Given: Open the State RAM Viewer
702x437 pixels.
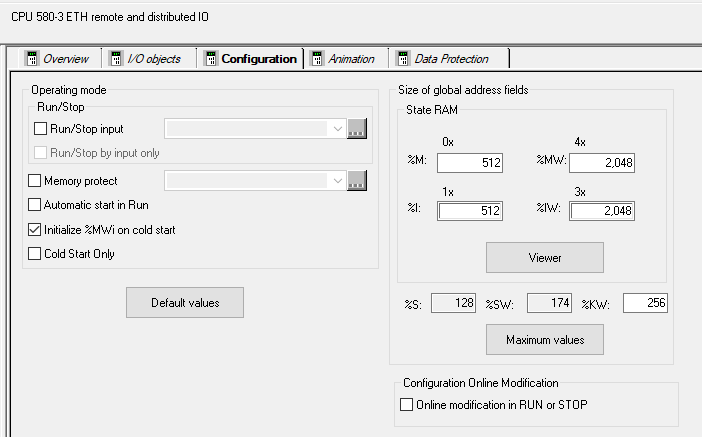Looking at the screenshot, I should [x=544, y=257].
